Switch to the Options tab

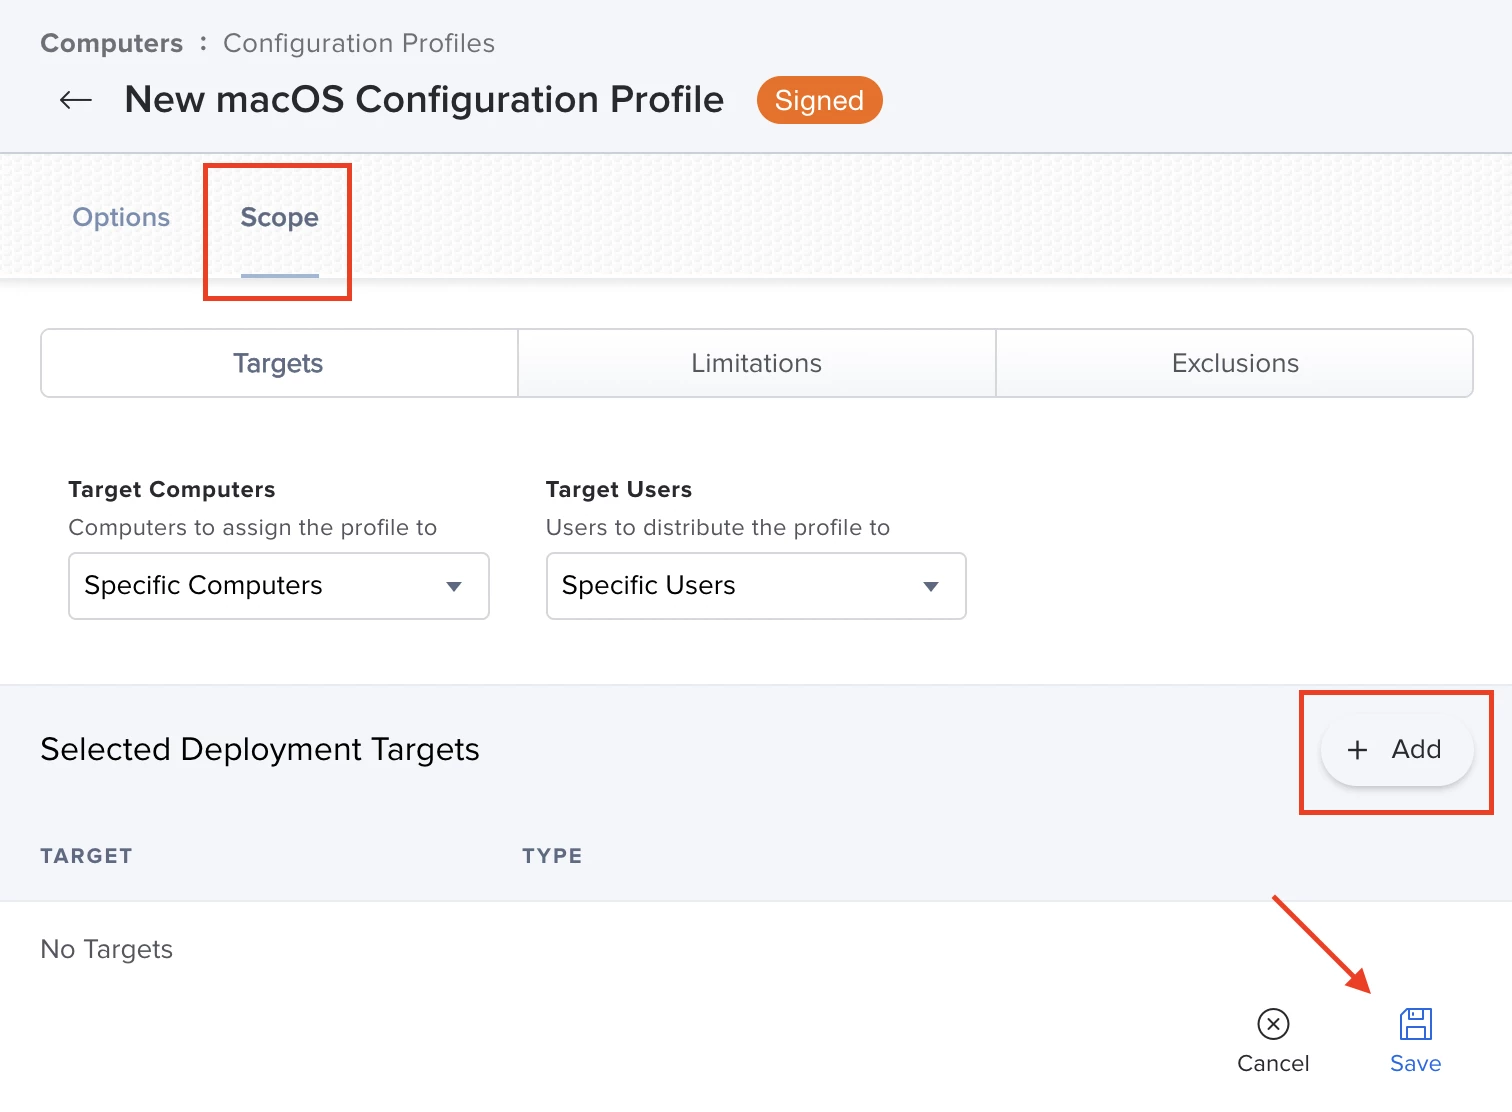tap(121, 217)
